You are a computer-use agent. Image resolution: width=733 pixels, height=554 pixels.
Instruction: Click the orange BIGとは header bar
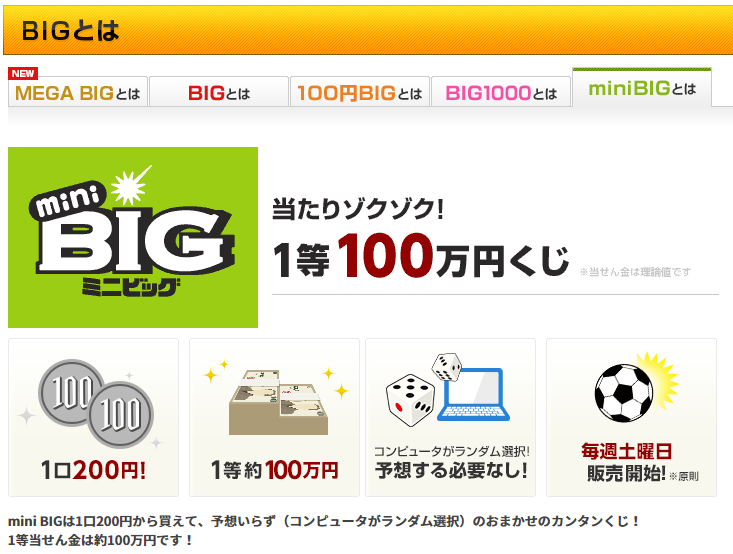(x=368, y=30)
